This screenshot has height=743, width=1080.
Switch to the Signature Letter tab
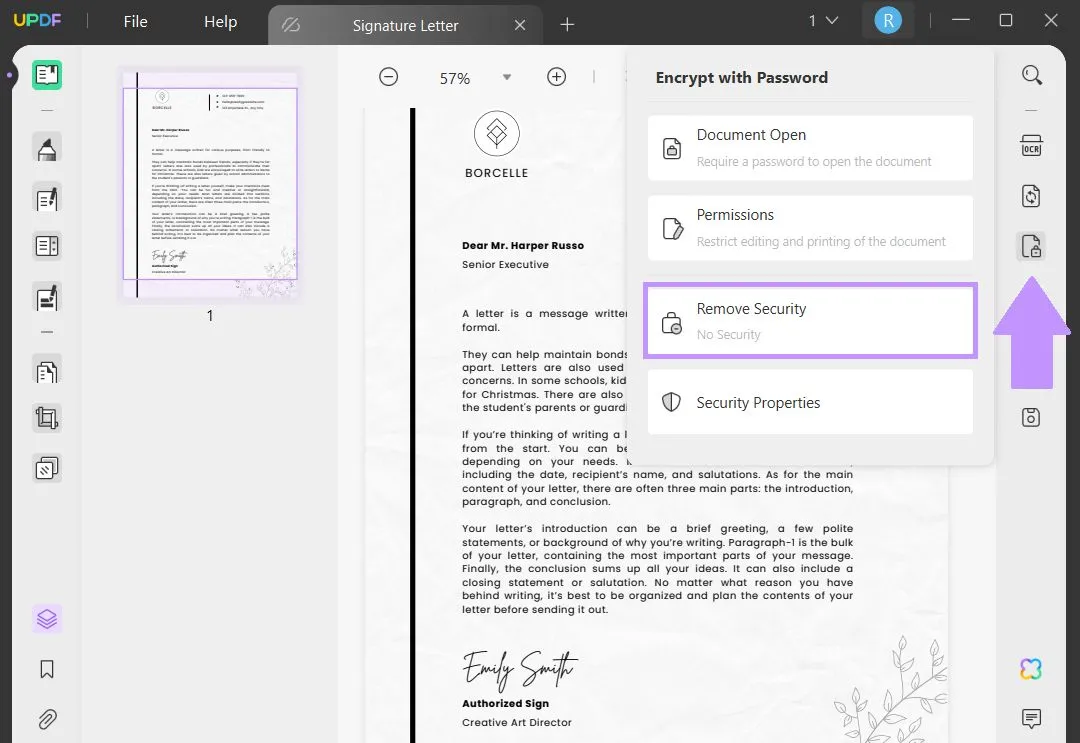(x=404, y=25)
